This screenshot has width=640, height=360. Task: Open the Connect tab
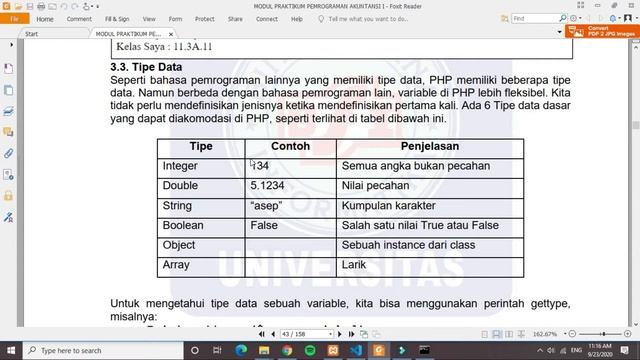[x=267, y=19]
